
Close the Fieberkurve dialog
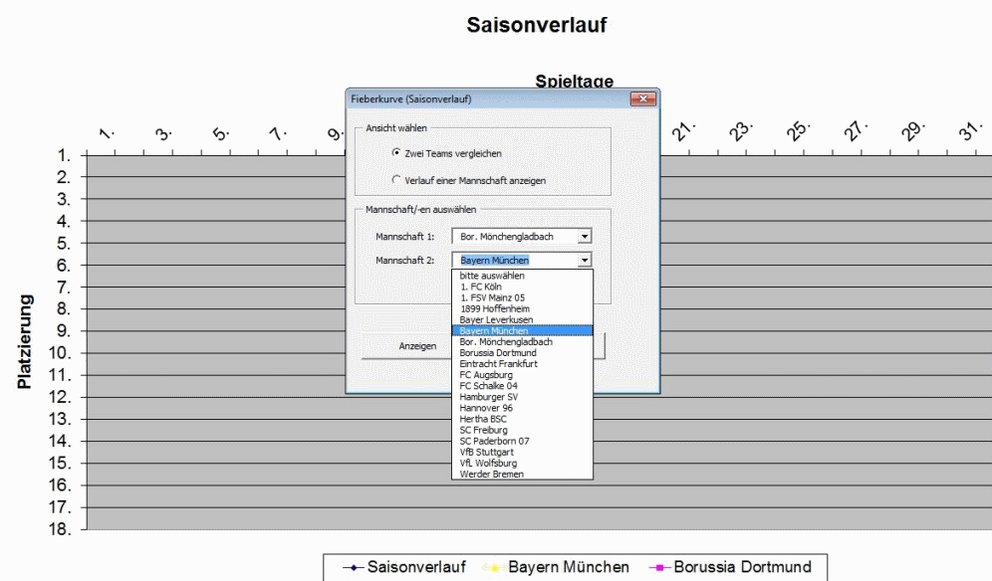643,99
